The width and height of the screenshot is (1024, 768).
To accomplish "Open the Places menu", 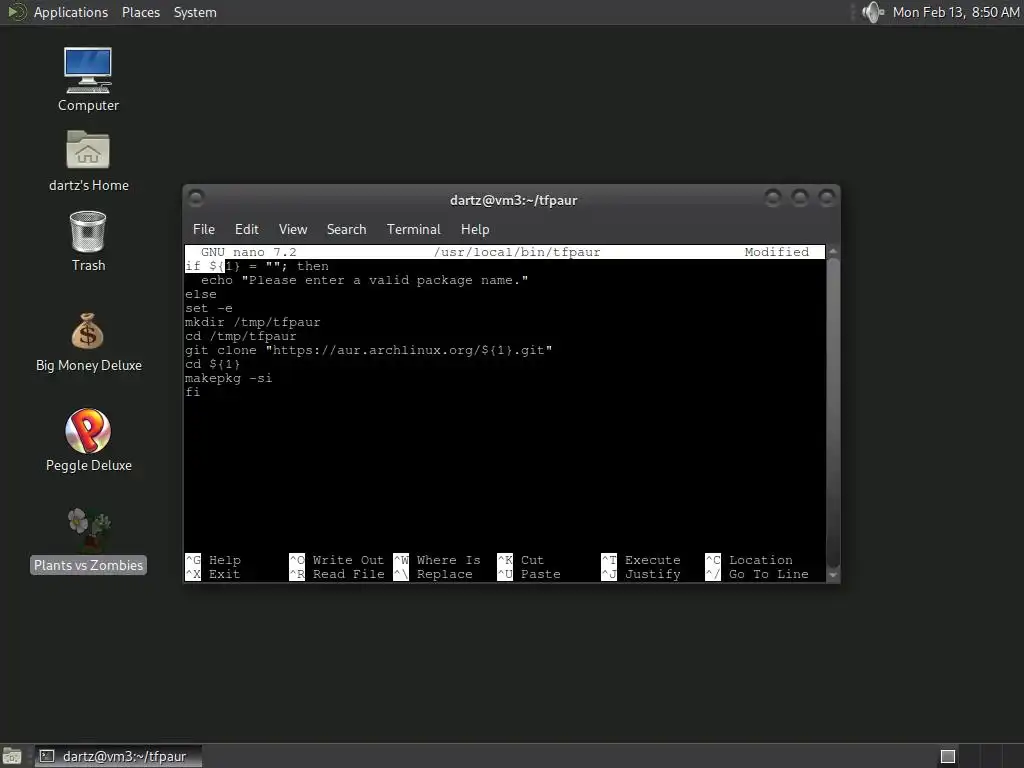I will (141, 12).
